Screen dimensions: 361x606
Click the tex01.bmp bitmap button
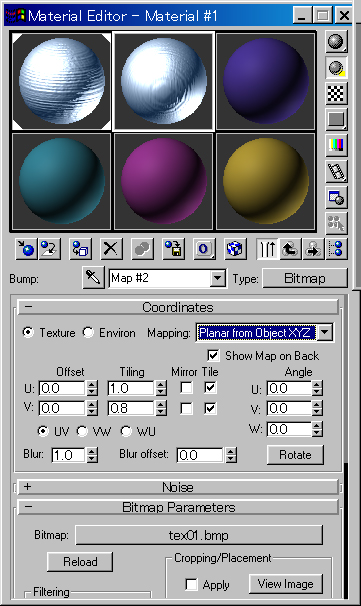199,535
